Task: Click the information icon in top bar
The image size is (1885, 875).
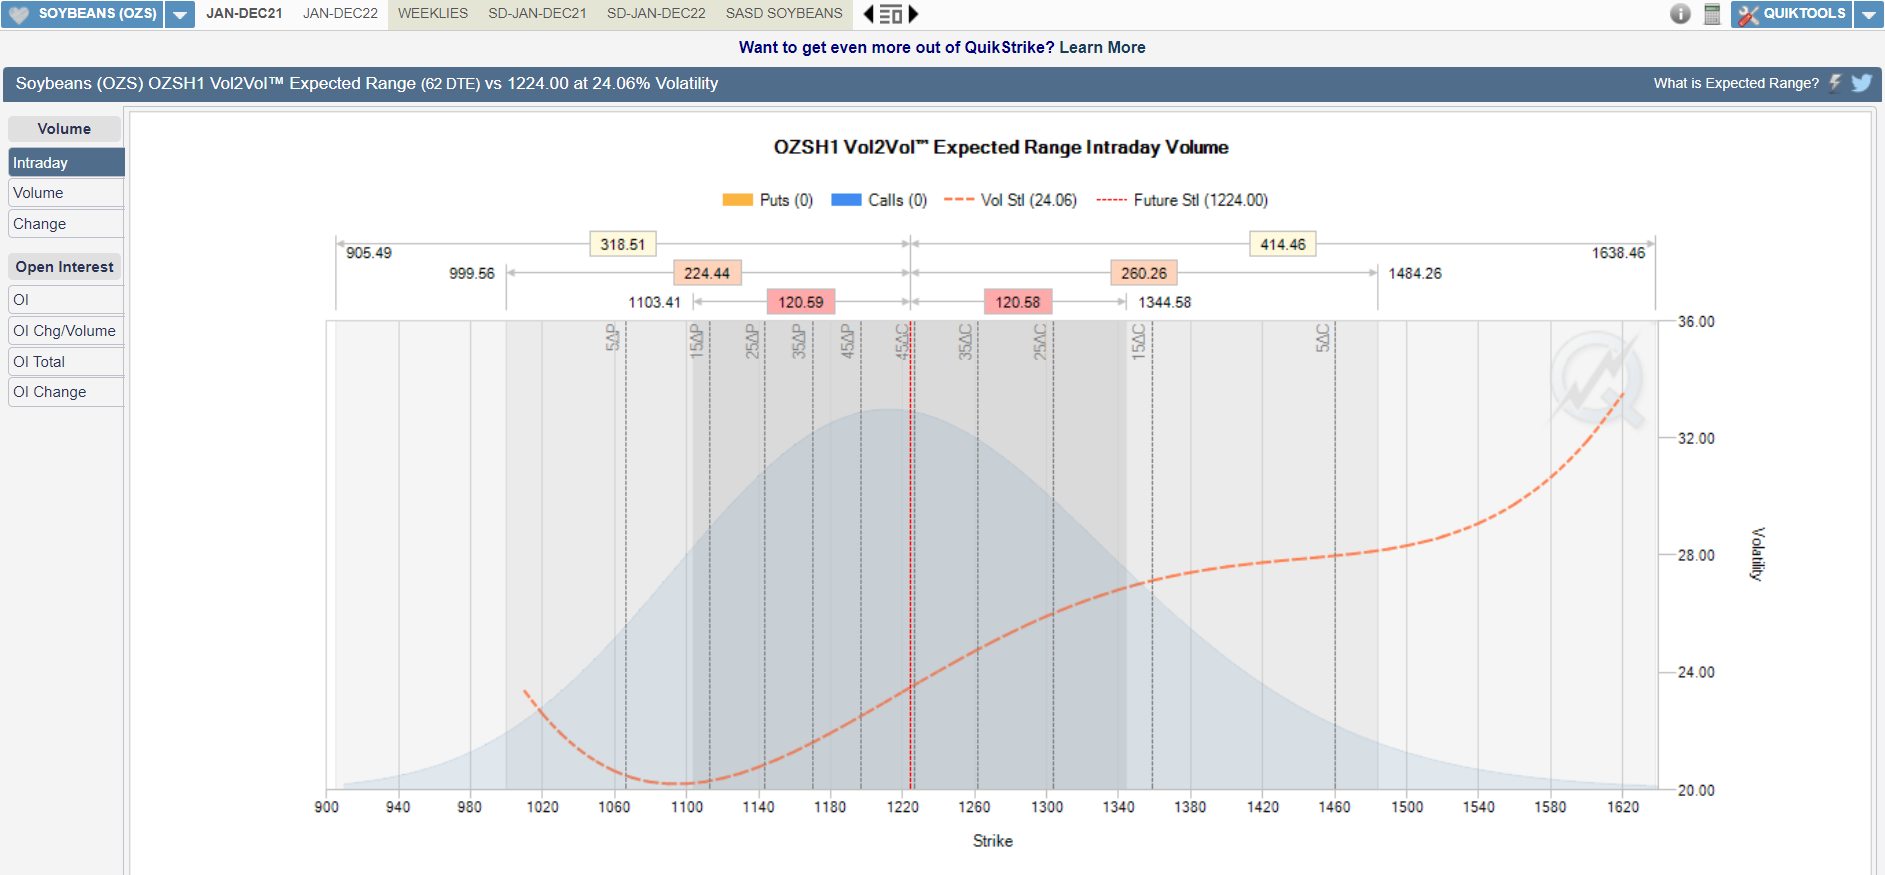Action: [1680, 14]
